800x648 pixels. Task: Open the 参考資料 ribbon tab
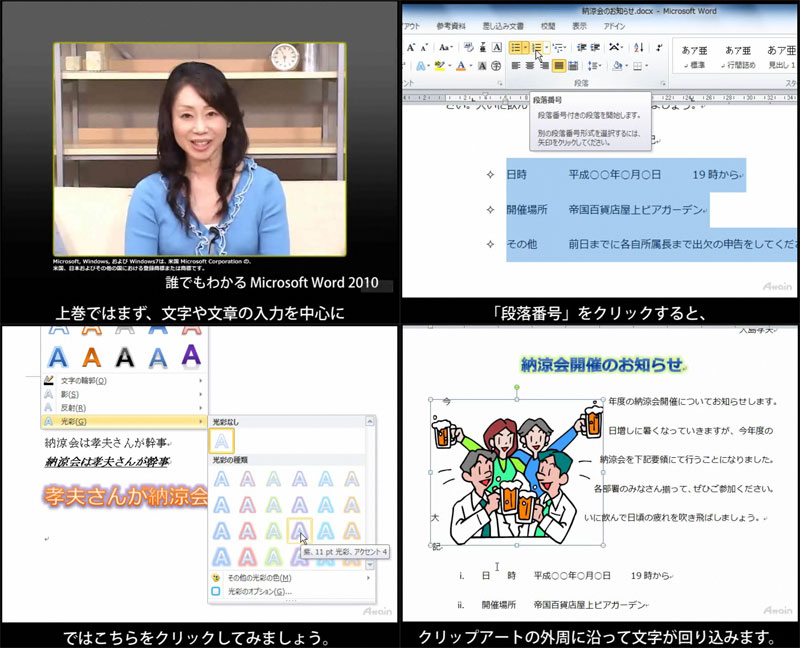click(x=451, y=26)
